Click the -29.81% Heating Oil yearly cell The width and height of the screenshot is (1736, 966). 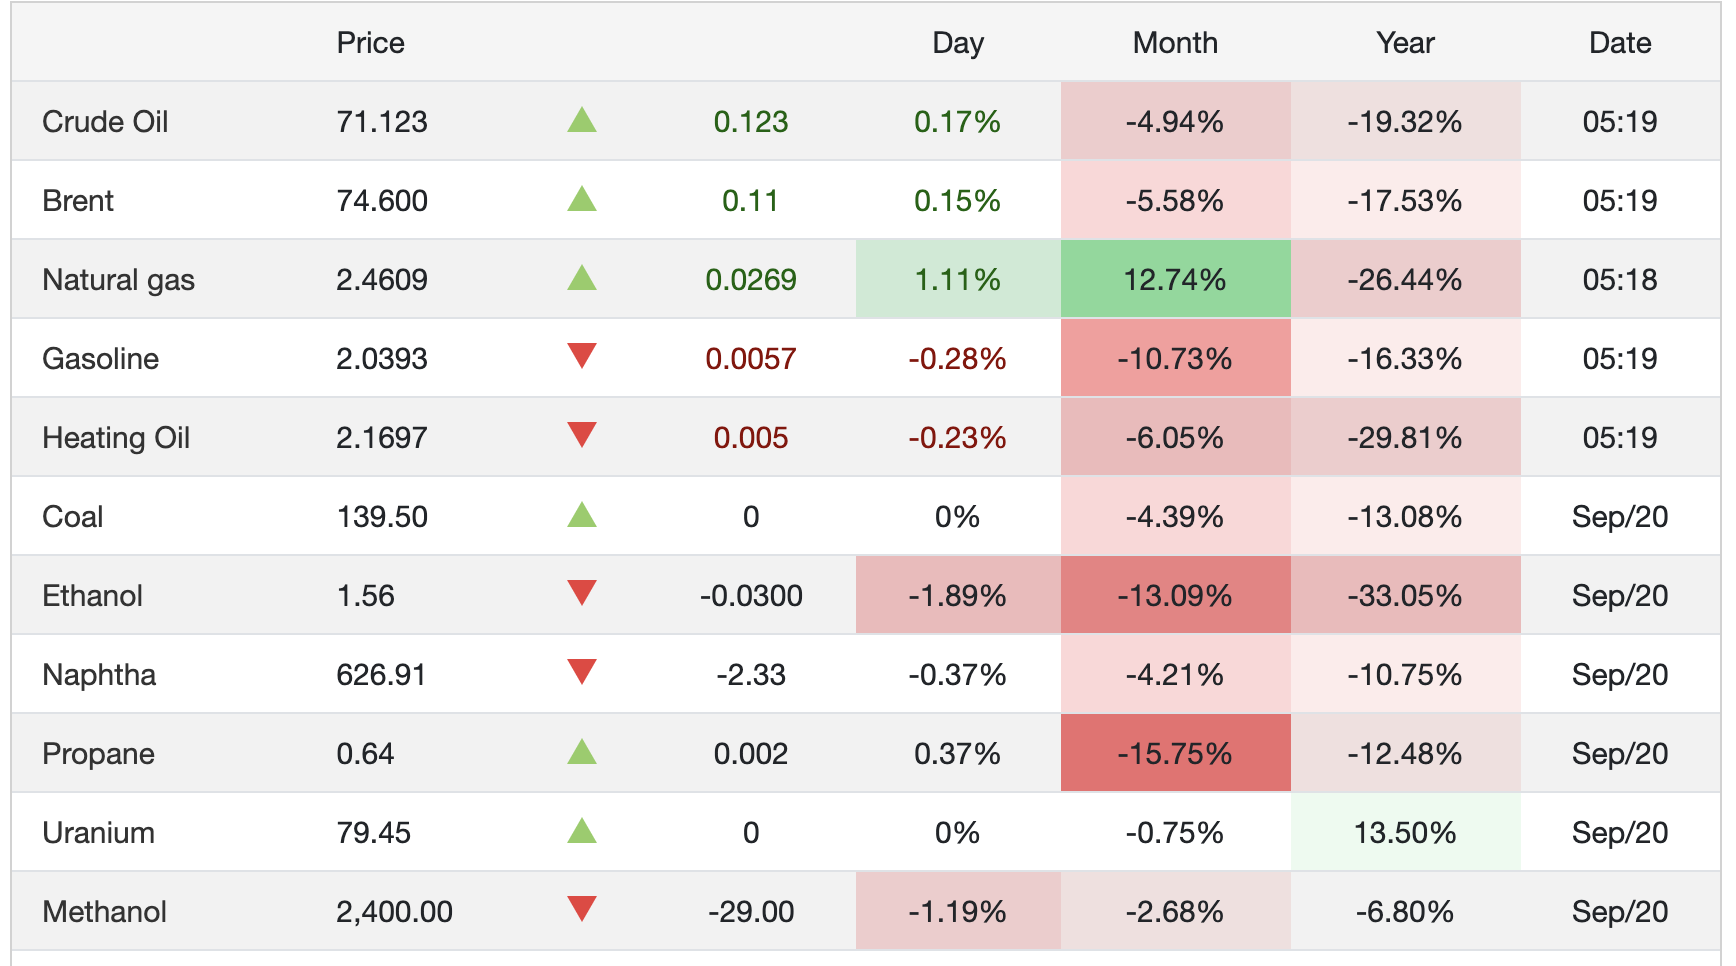(x=1405, y=437)
